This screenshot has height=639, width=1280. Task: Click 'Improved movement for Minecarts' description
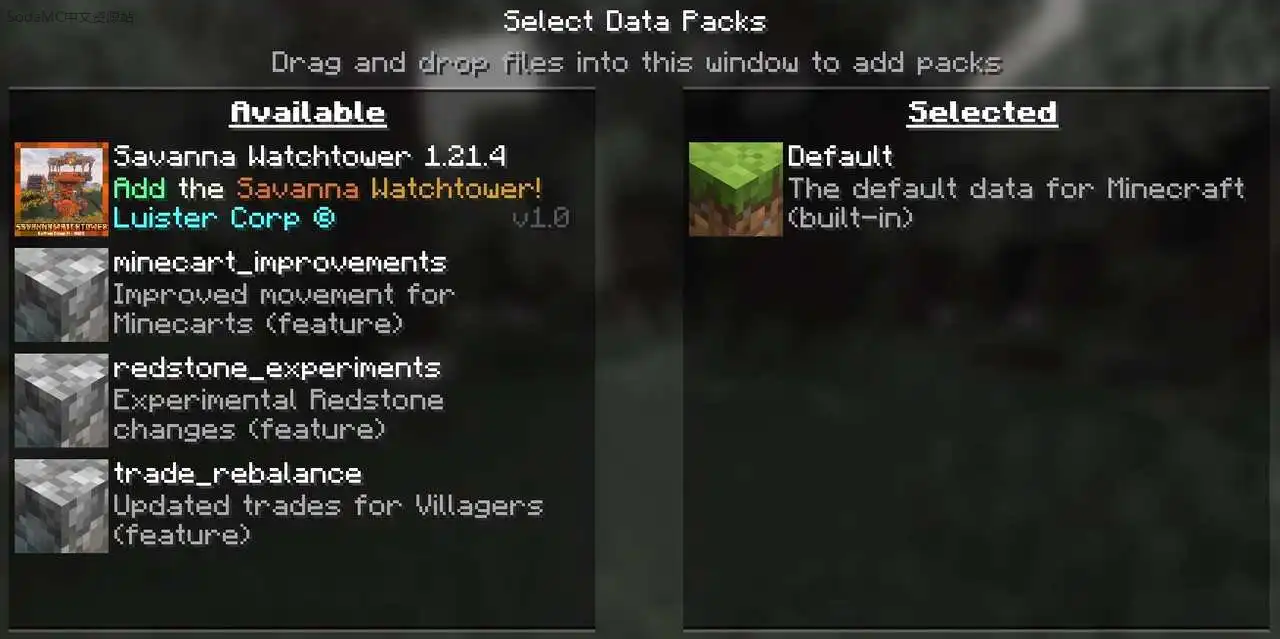click(x=284, y=309)
